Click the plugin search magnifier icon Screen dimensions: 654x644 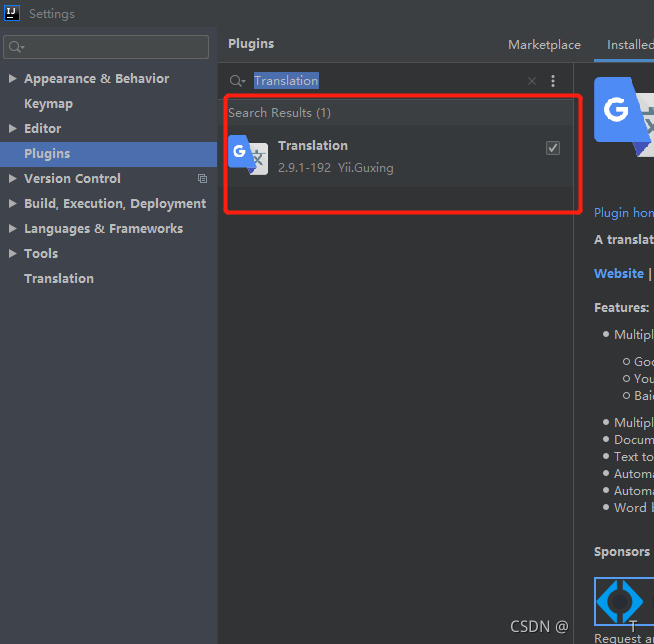pos(237,80)
